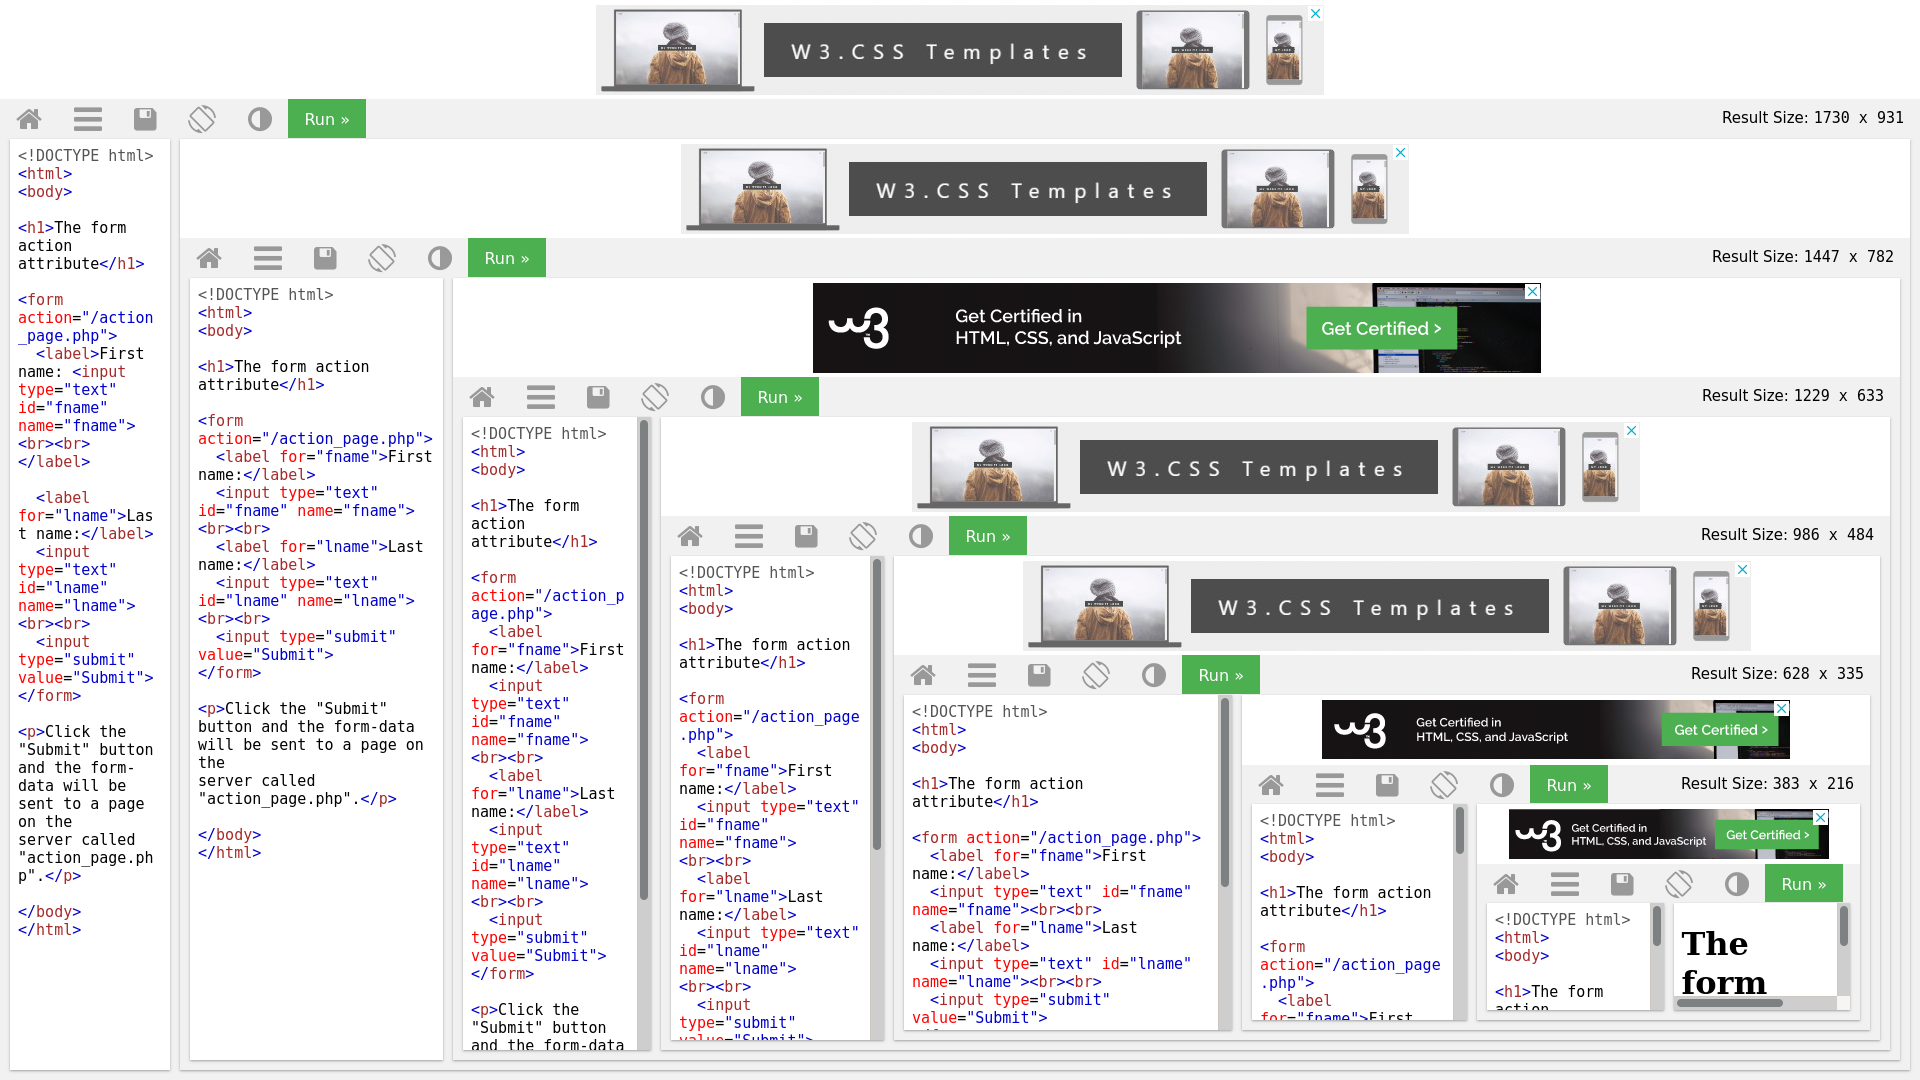Click Get Certified on the ad above the 383 x 216 toolbar
Image resolution: width=1920 pixels, height=1080 pixels.
point(1720,730)
